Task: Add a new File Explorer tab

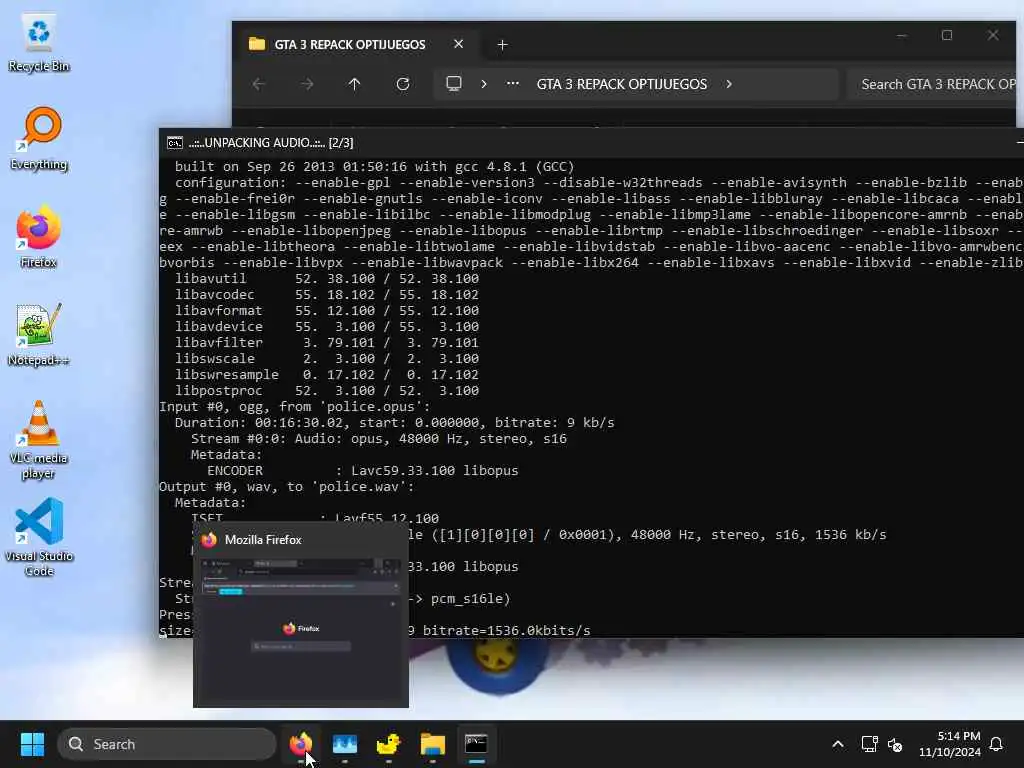Action: click(502, 44)
